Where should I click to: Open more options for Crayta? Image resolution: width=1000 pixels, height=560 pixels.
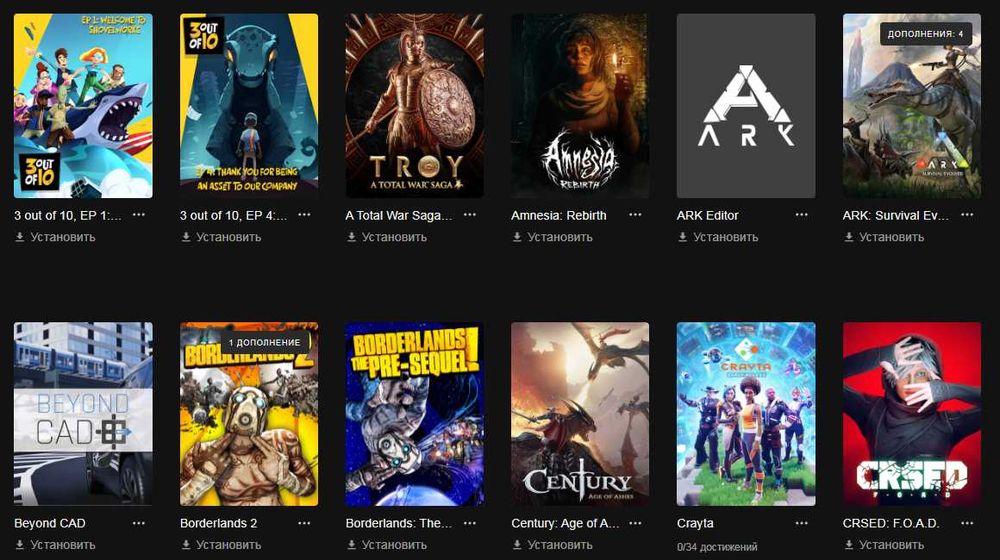coord(801,523)
